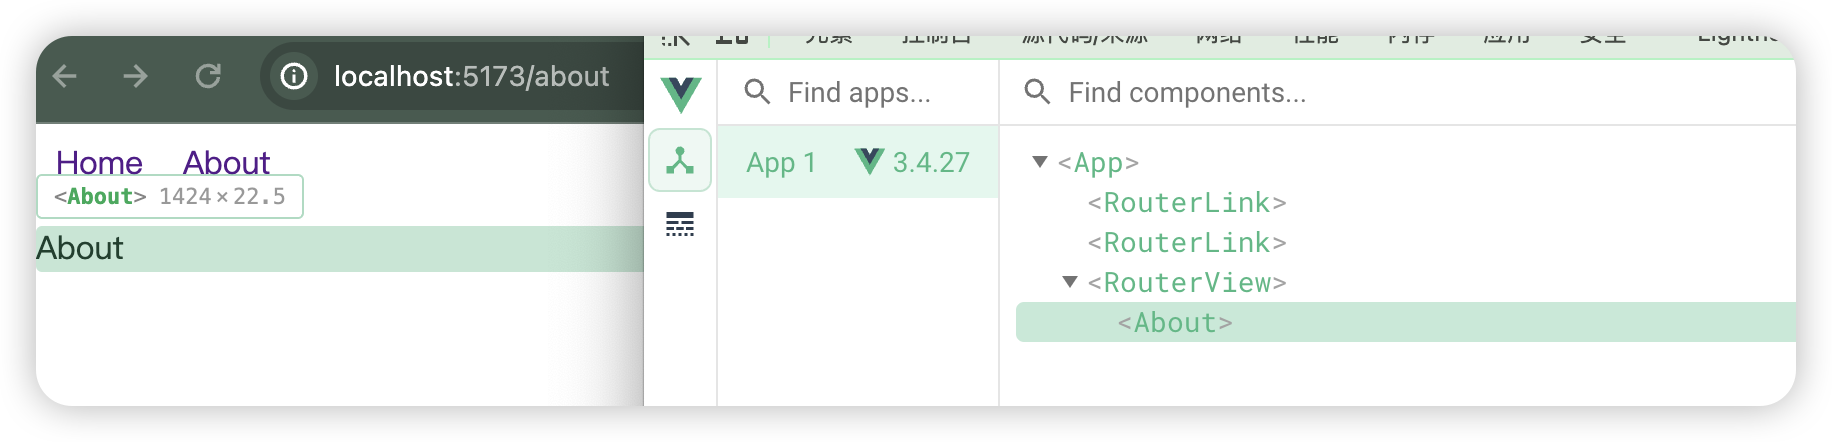Open the Timeline panel icon
Viewport: 1832px width, 442px height.
tap(680, 224)
